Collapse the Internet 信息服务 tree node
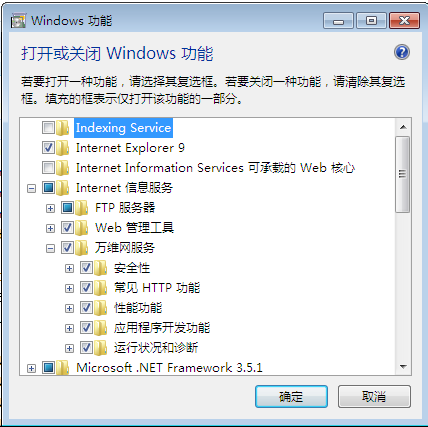 [x=31, y=189]
